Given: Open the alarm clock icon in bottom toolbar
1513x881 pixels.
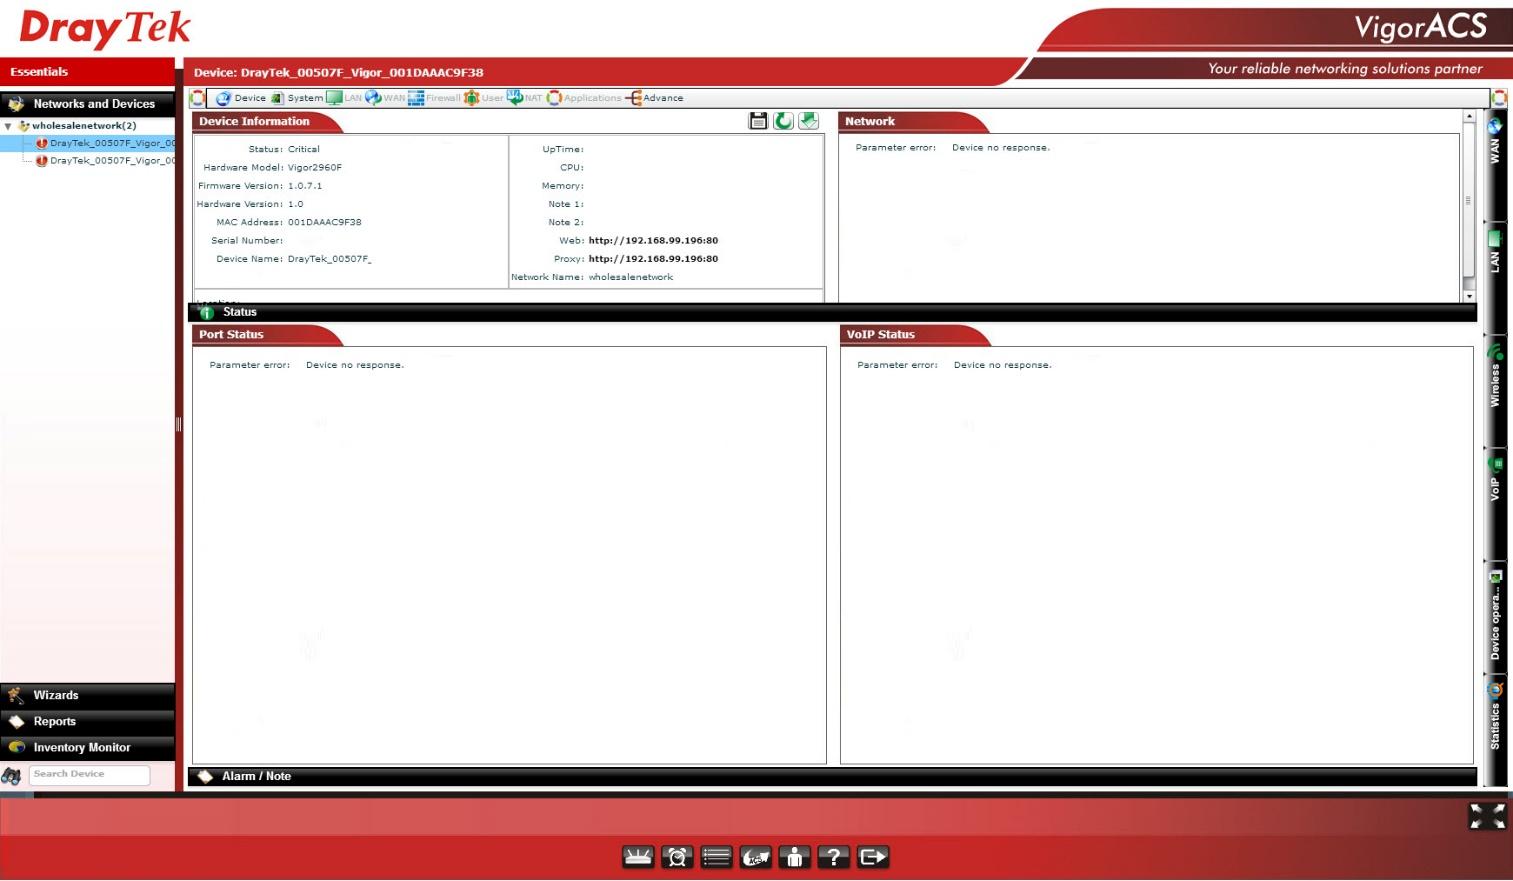Looking at the screenshot, I should click(x=677, y=857).
